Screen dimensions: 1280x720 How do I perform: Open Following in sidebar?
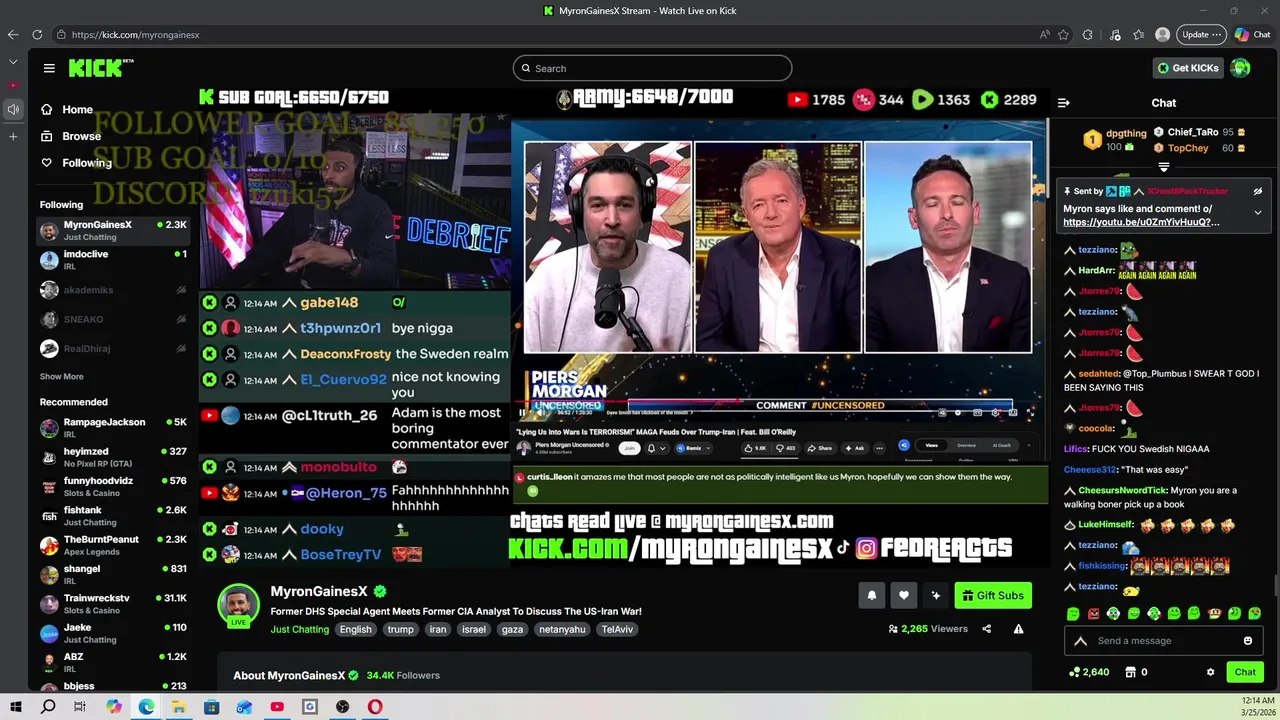(76, 162)
